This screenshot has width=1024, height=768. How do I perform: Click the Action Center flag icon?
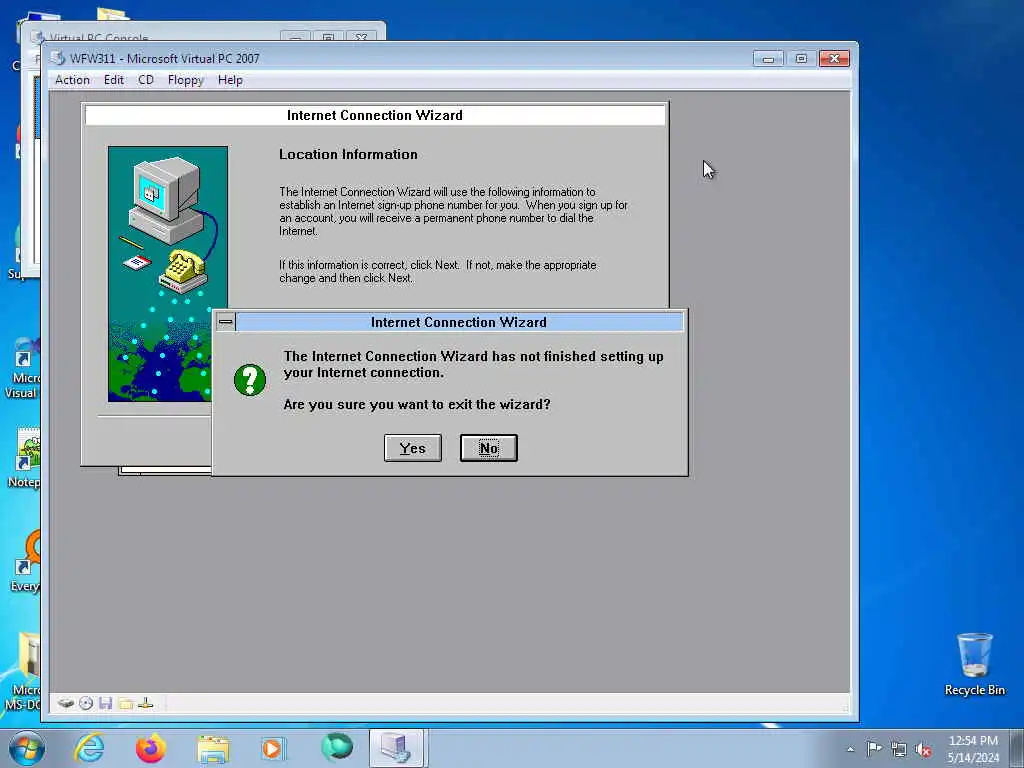pyautogui.click(x=874, y=749)
